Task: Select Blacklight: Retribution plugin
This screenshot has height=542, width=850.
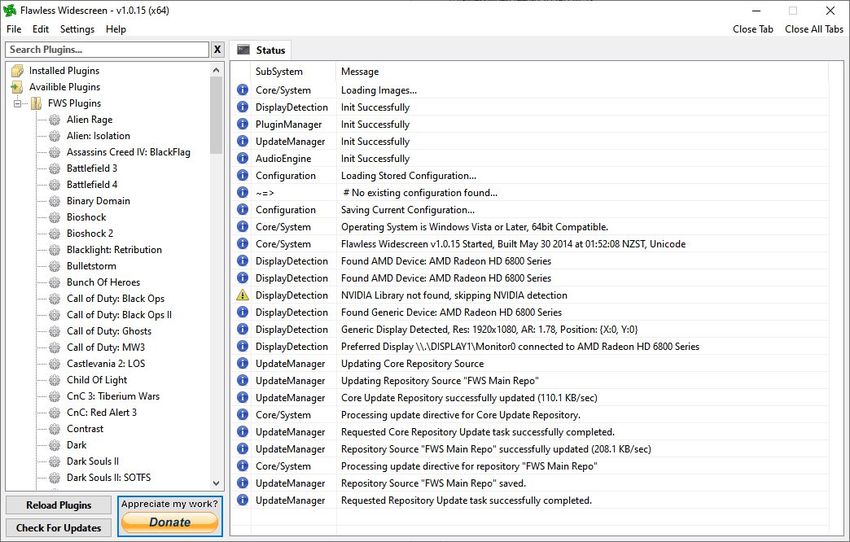Action: [114, 250]
